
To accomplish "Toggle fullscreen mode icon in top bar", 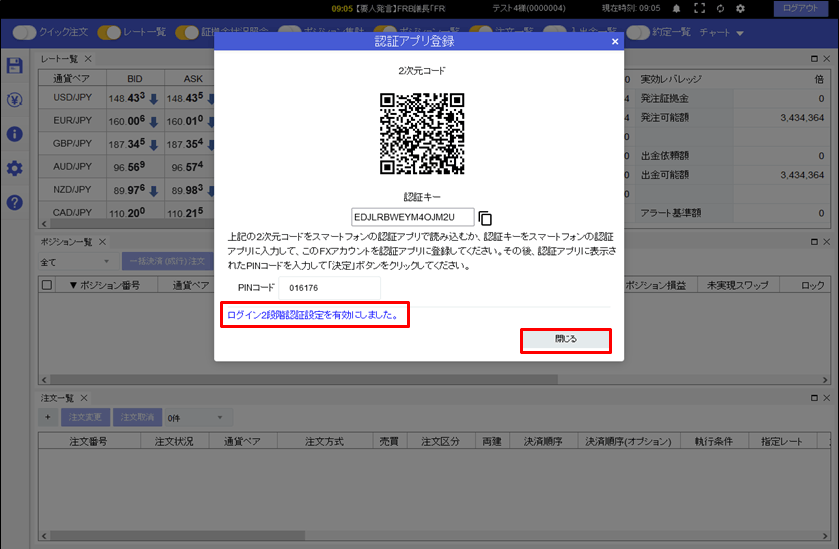I will click(x=699, y=9).
